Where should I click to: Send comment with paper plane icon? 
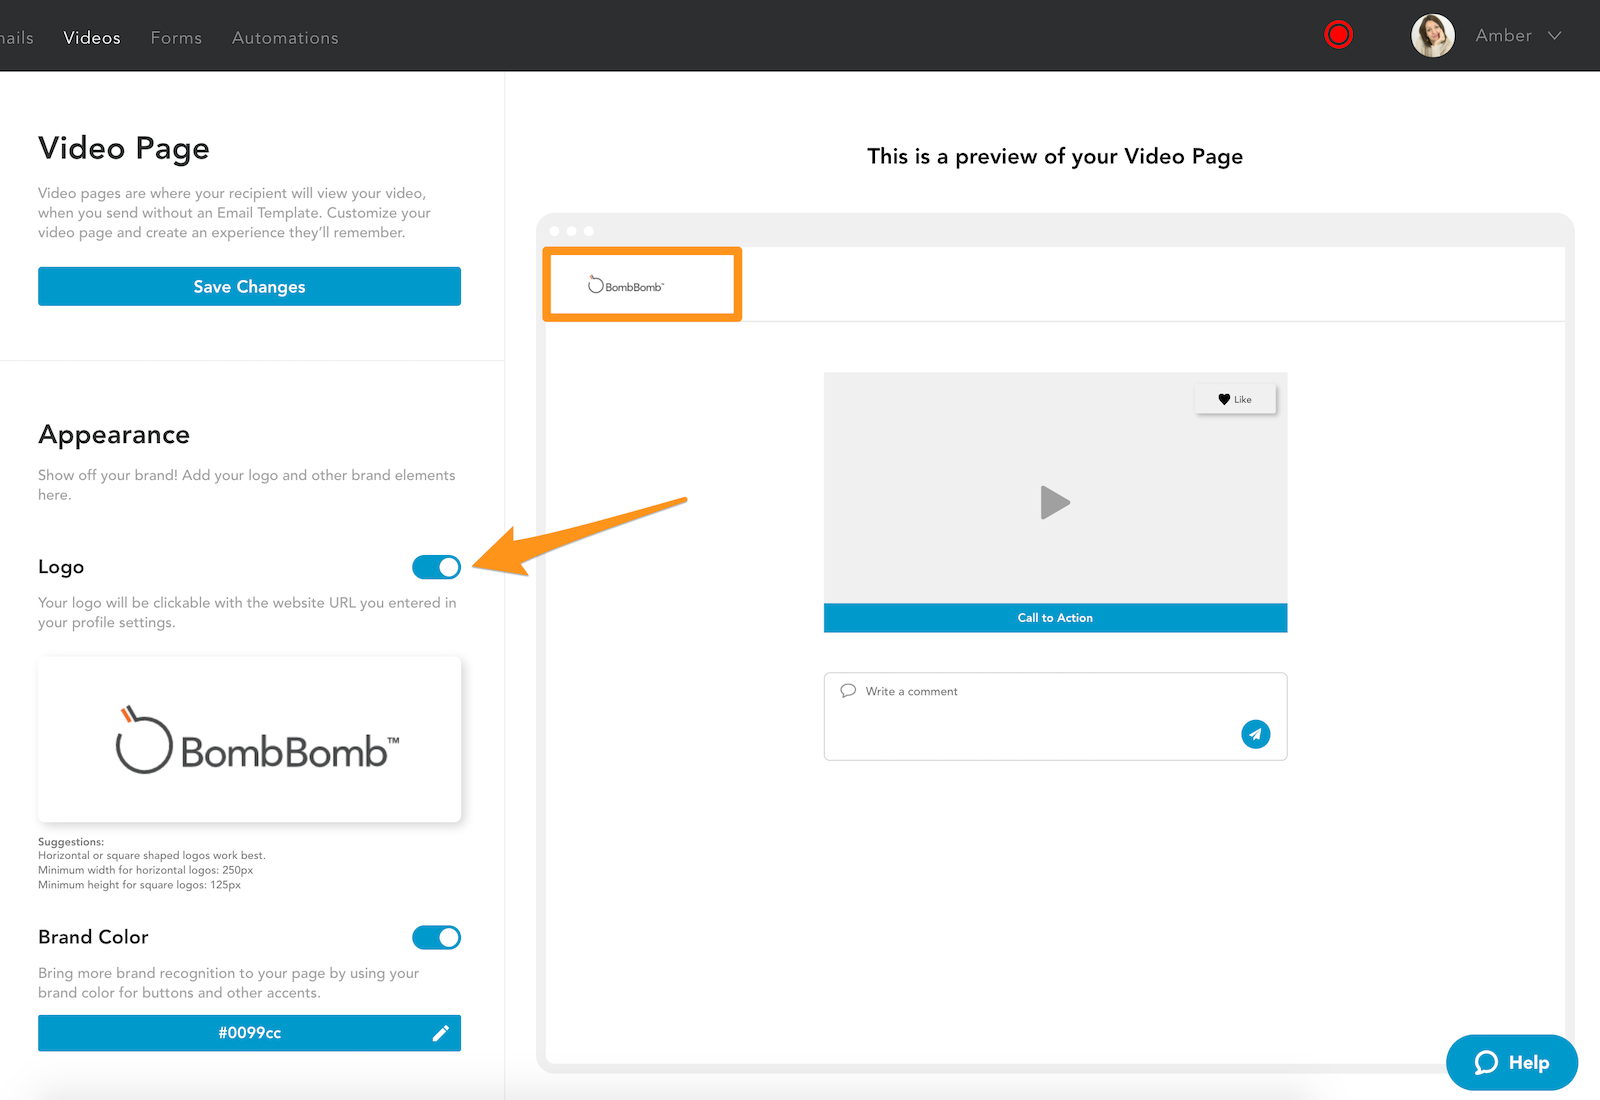(1256, 734)
